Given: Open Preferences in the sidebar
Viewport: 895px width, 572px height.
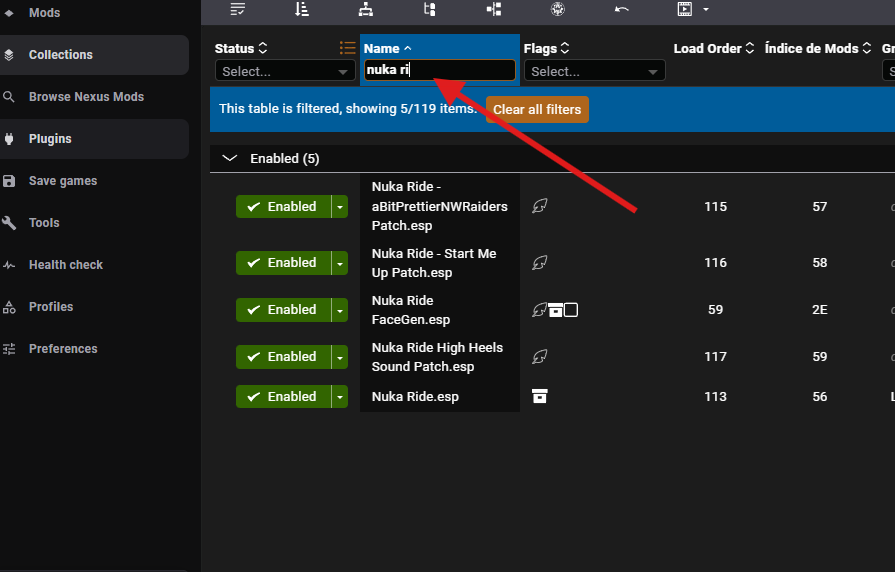Looking at the screenshot, I should 94,349.
